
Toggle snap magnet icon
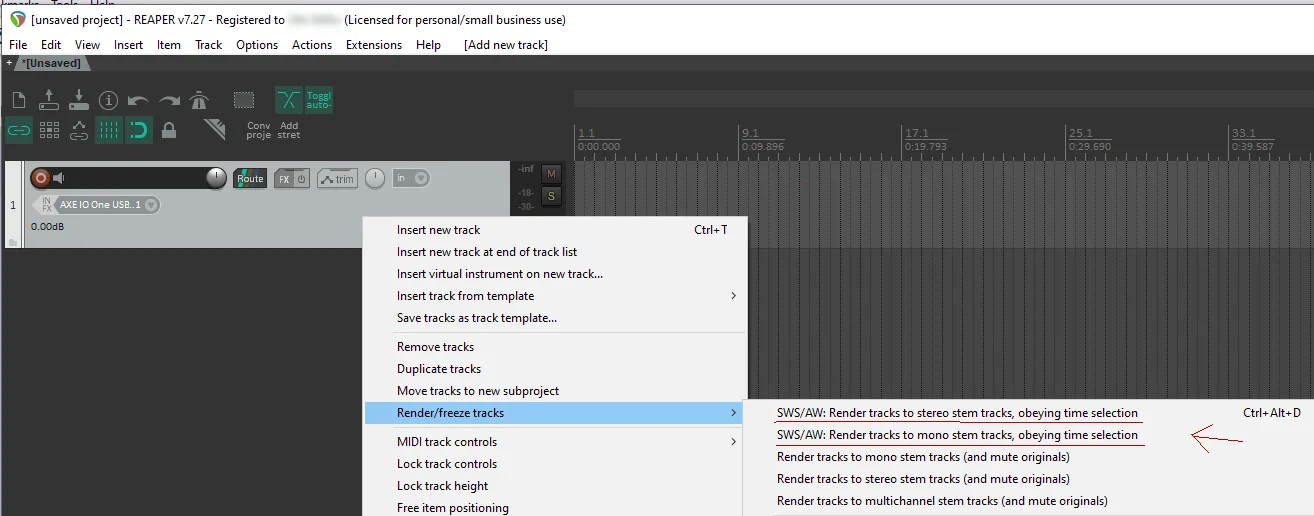139,130
